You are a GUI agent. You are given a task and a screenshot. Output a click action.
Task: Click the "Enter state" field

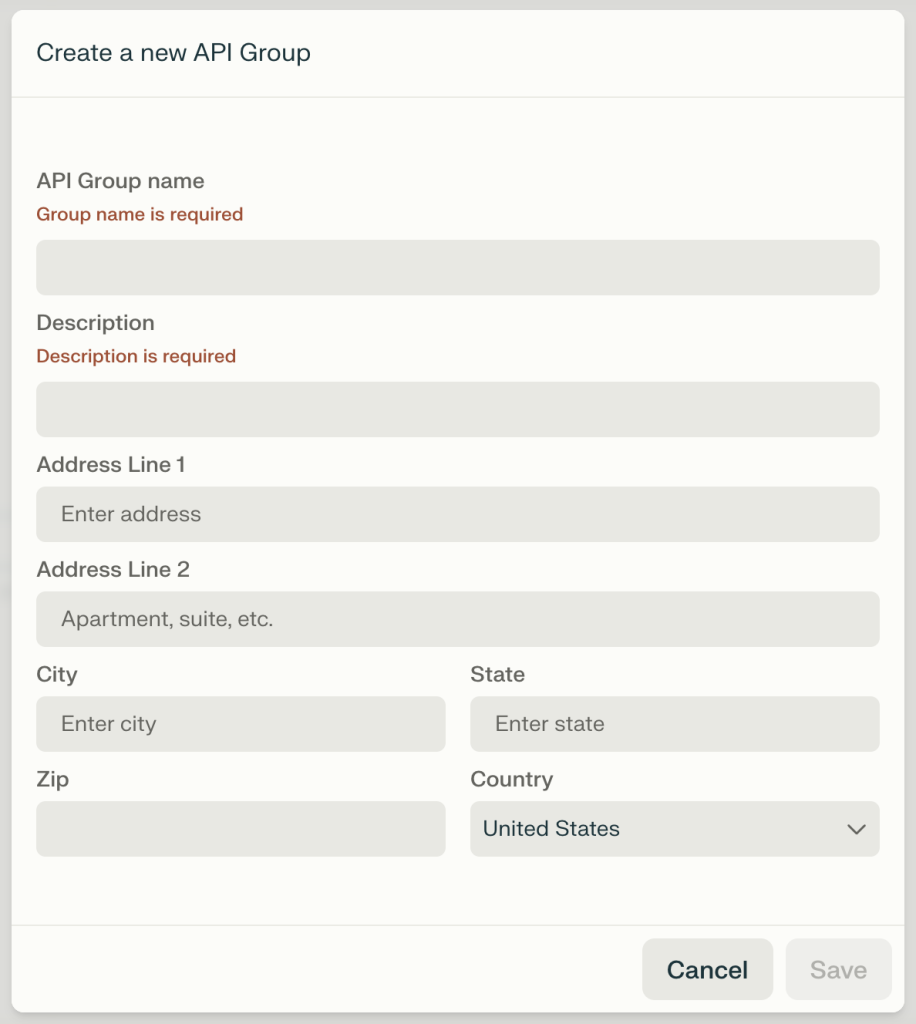pos(675,724)
